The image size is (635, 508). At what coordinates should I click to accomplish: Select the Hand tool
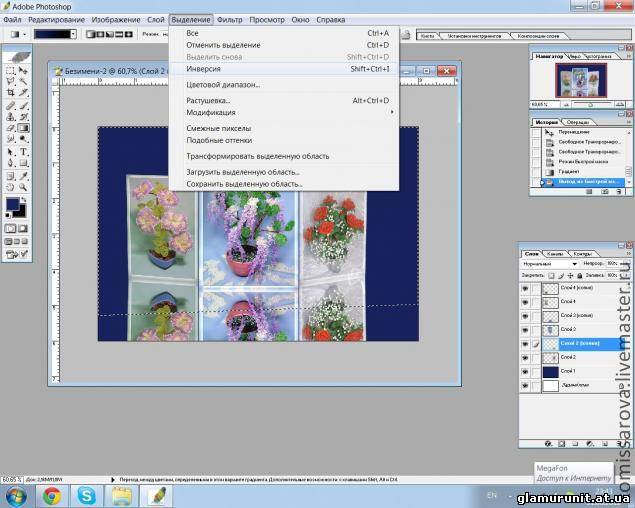[x=11, y=187]
